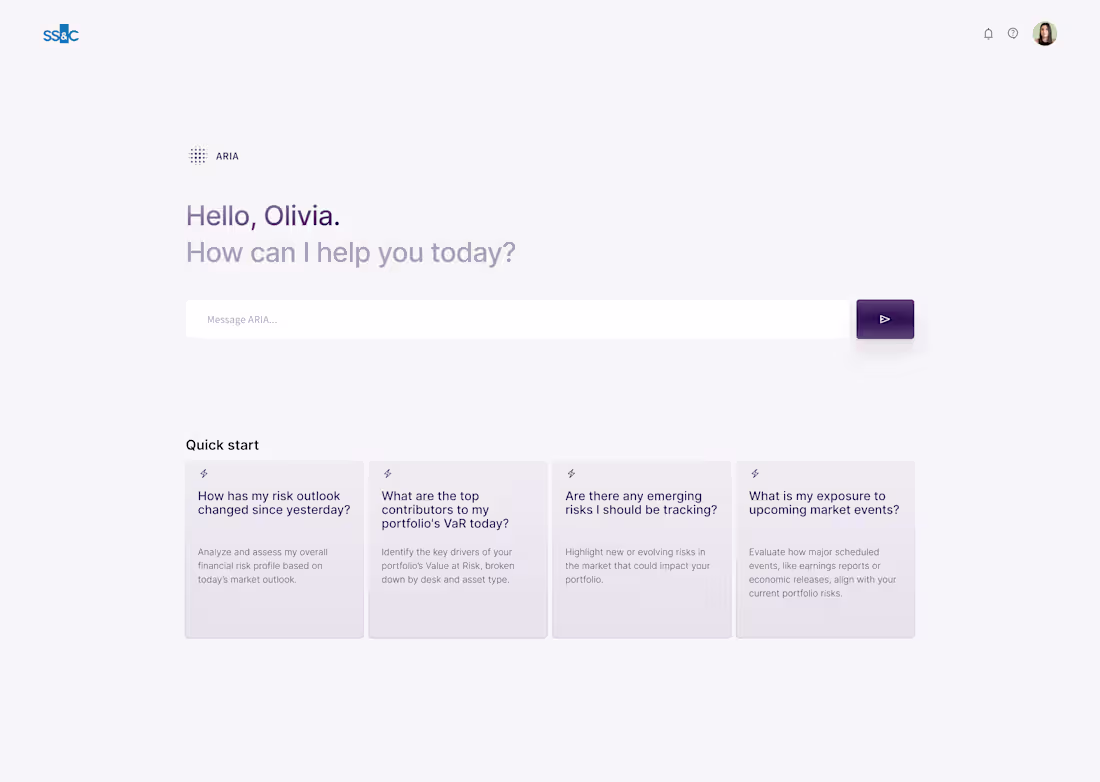1100x782 pixels.
Task: Choose 'exposure to upcoming market events' prompt
Action: 824,503
